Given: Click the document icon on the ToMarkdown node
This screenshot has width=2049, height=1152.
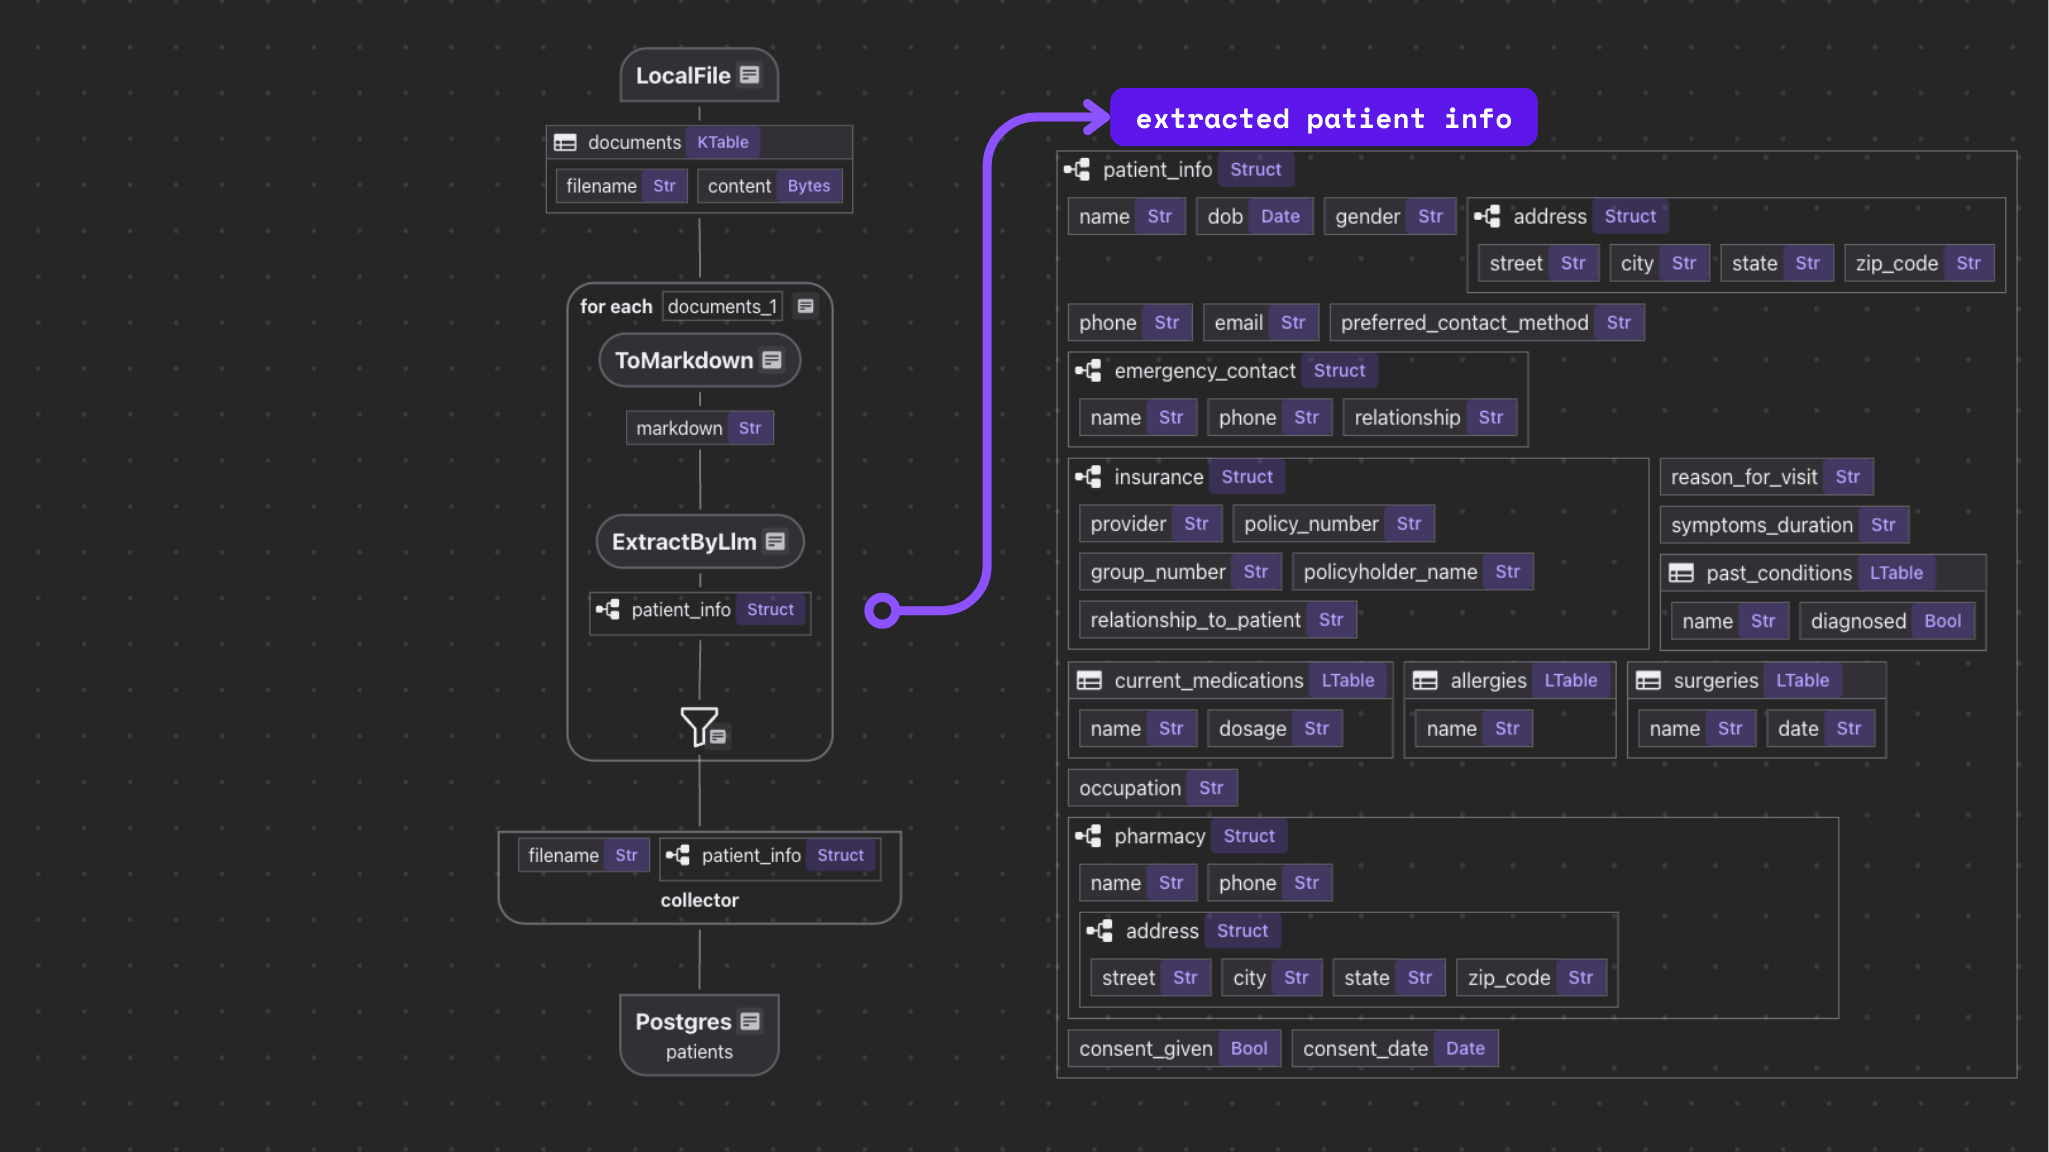Looking at the screenshot, I should click(771, 360).
